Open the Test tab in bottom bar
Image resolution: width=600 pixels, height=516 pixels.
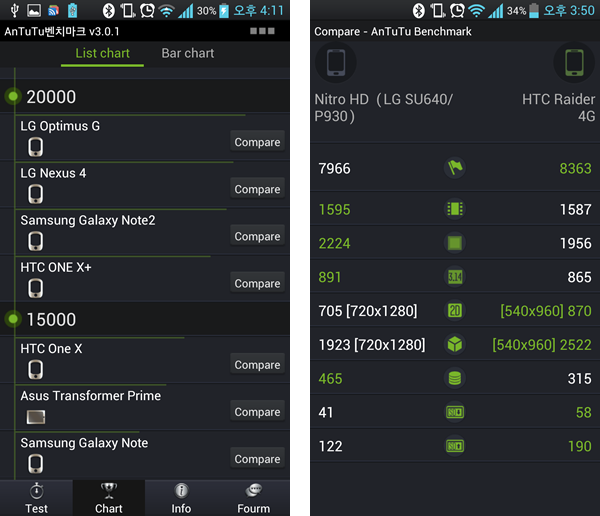pos(36,498)
